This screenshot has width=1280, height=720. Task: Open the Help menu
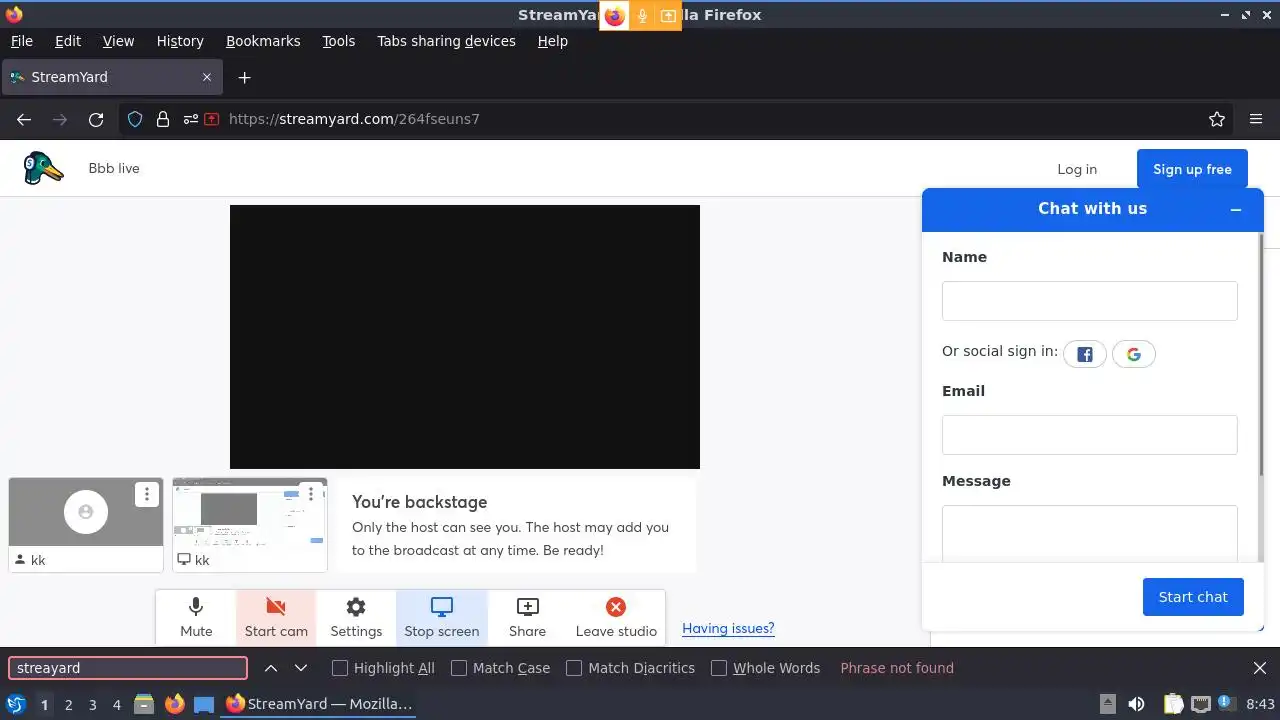553,41
